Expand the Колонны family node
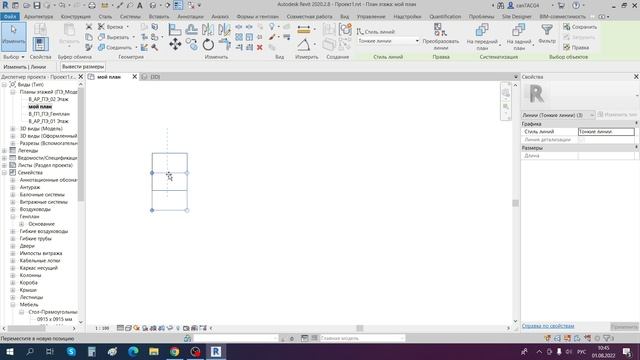The image size is (640, 360). (13, 276)
